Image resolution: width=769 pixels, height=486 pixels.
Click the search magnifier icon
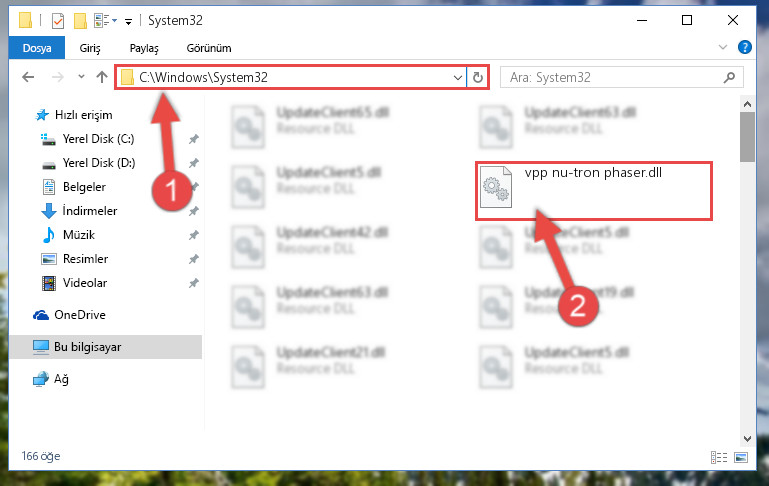[x=729, y=77]
